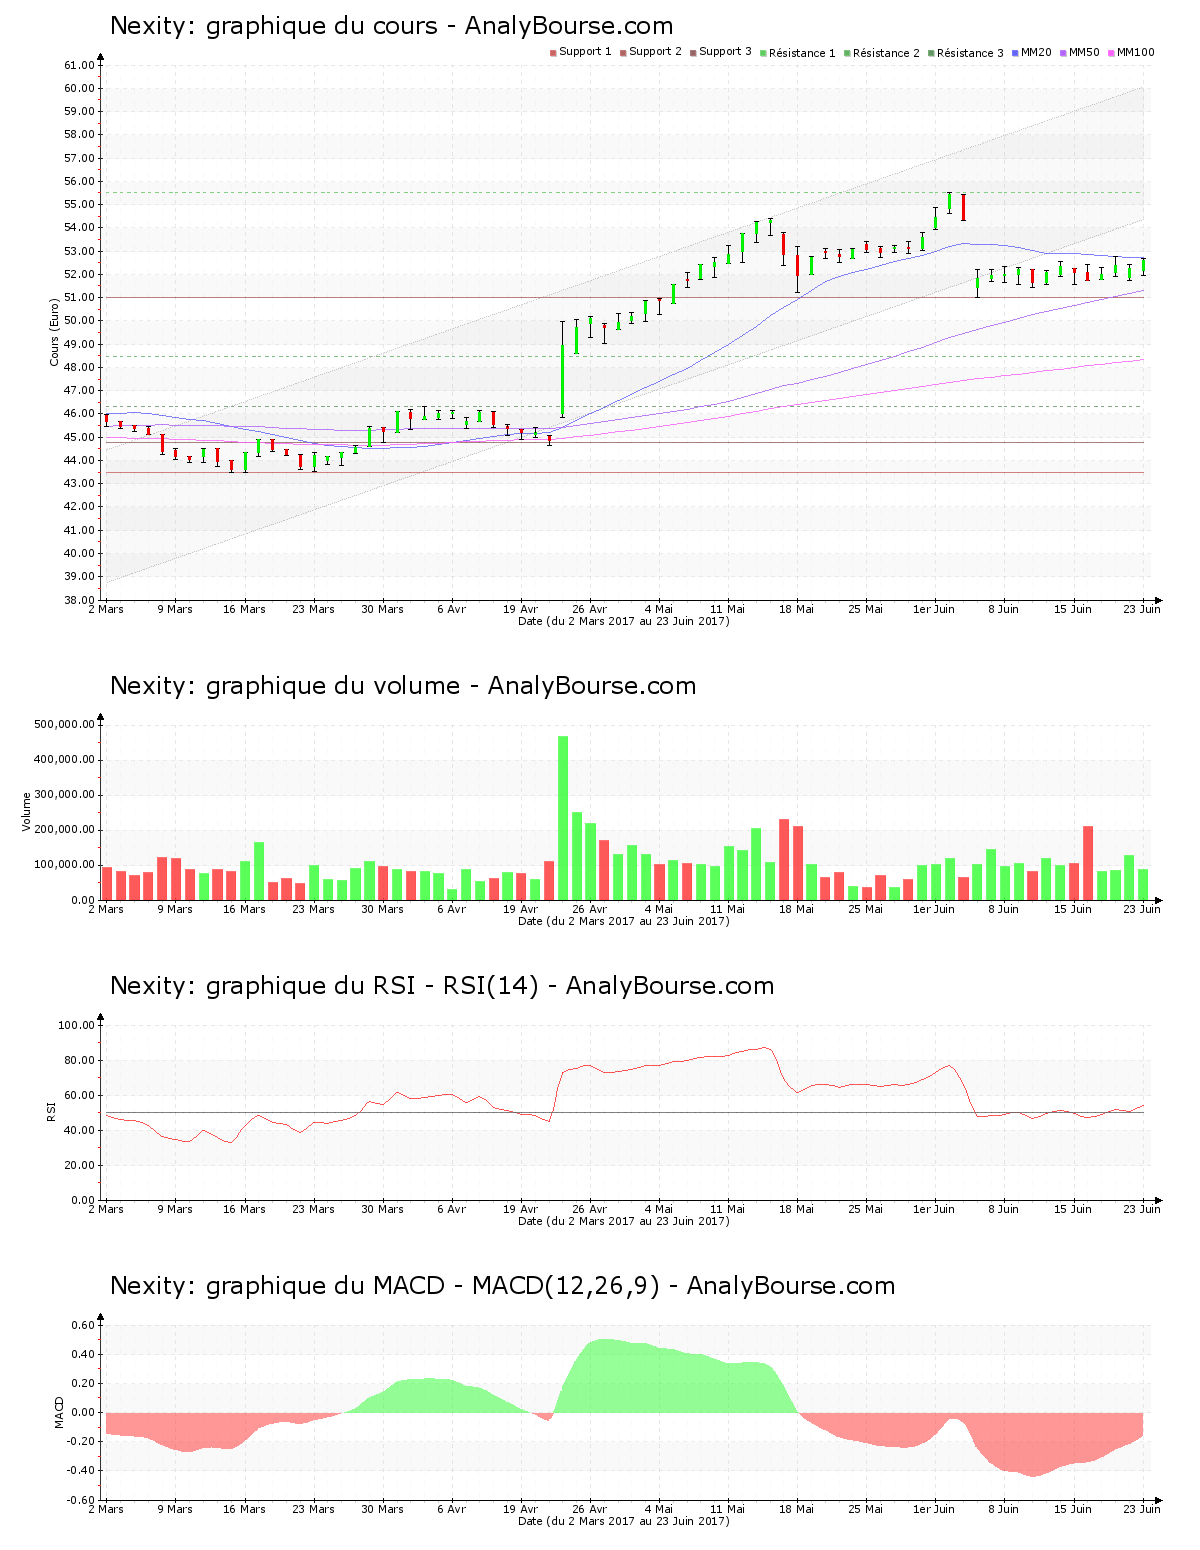Viewport: 1200px width, 1550px height.
Task: Click the Support 2 legend entry
Action: pos(650,52)
